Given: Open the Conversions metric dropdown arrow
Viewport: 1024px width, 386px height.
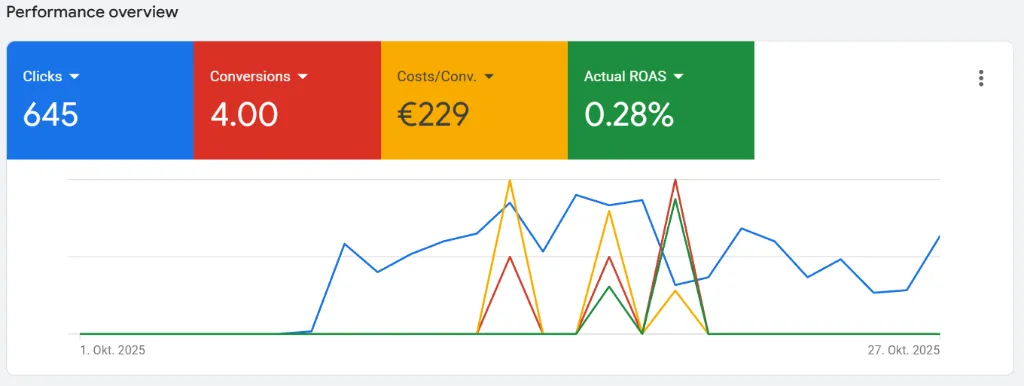Looking at the screenshot, I should (302, 76).
